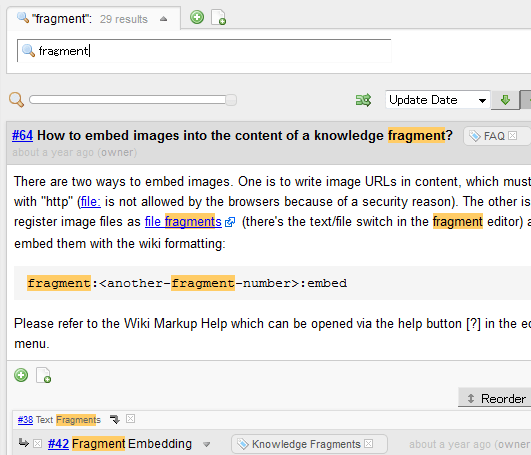Collapse the "fragment" search results tab arrow
531x455 pixels.
click(163, 19)
